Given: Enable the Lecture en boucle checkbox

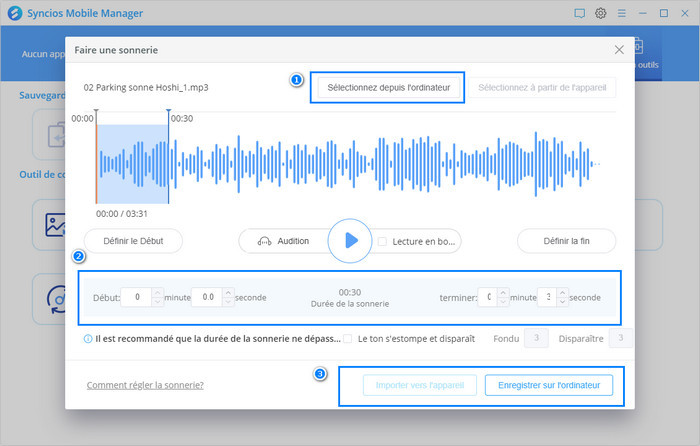Looking at the screenshot, I should pyautogui.click(x=382, y=241).
